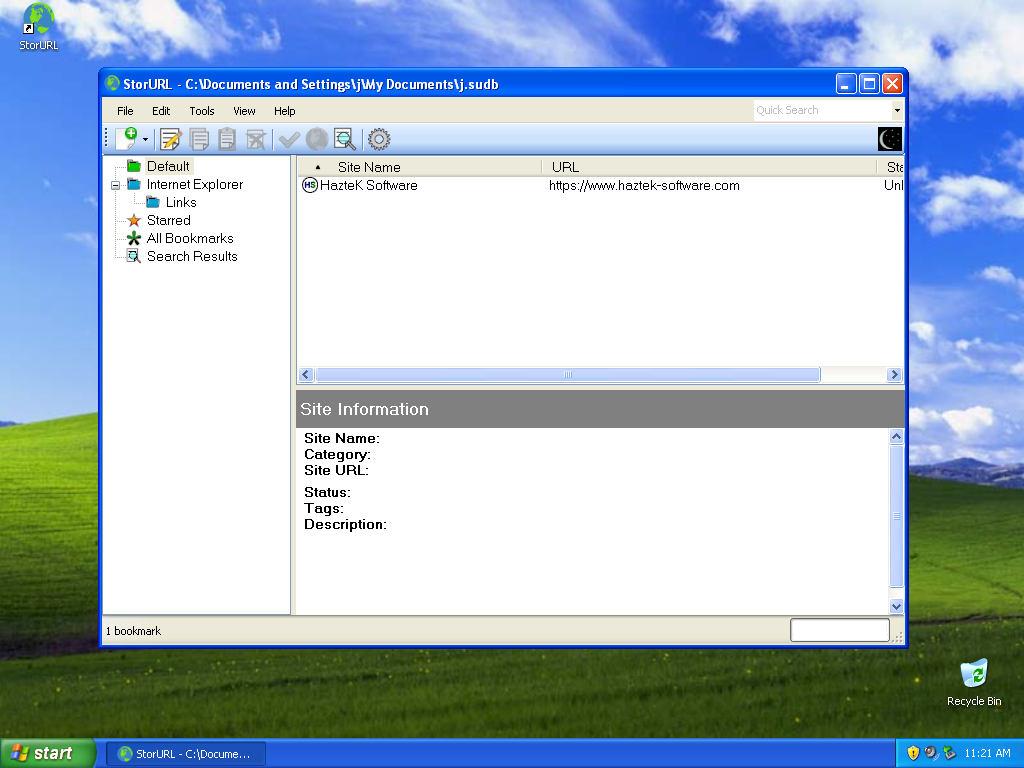This screenshot has width=1024, height=768.
Task: Select the Starred category in tree
Action: click(x=168, y=220)
